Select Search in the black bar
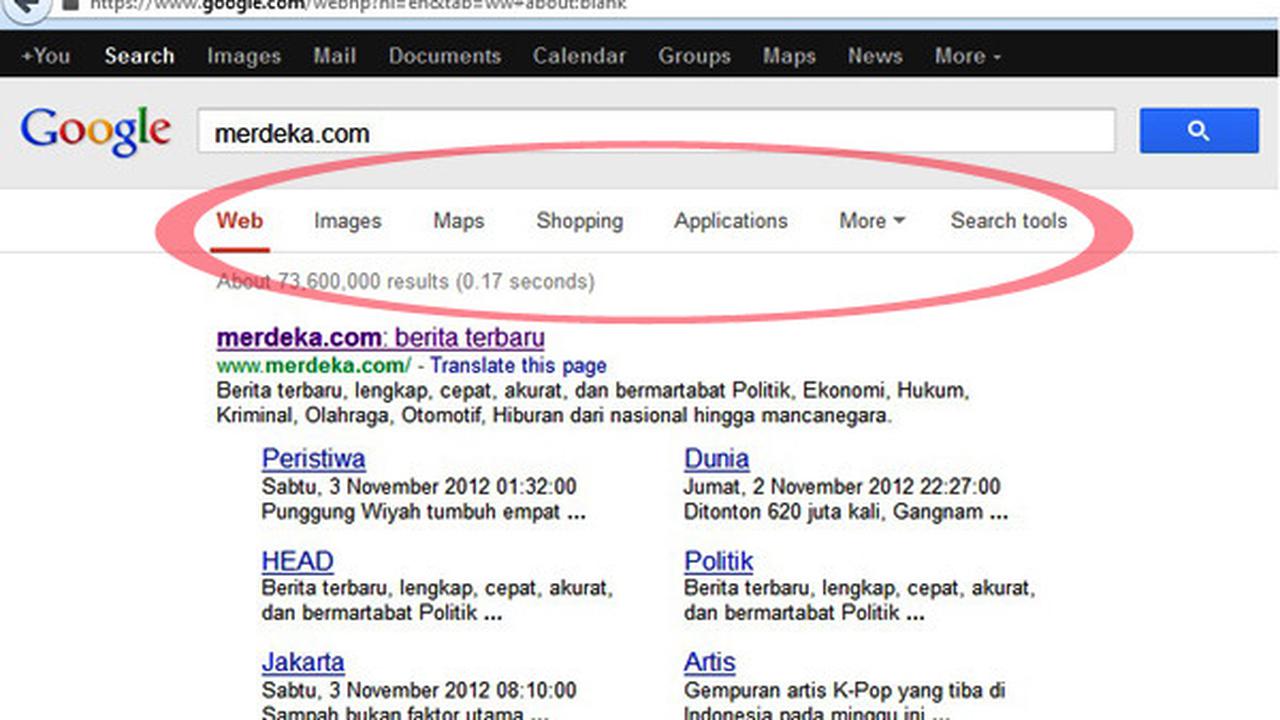 139,56
